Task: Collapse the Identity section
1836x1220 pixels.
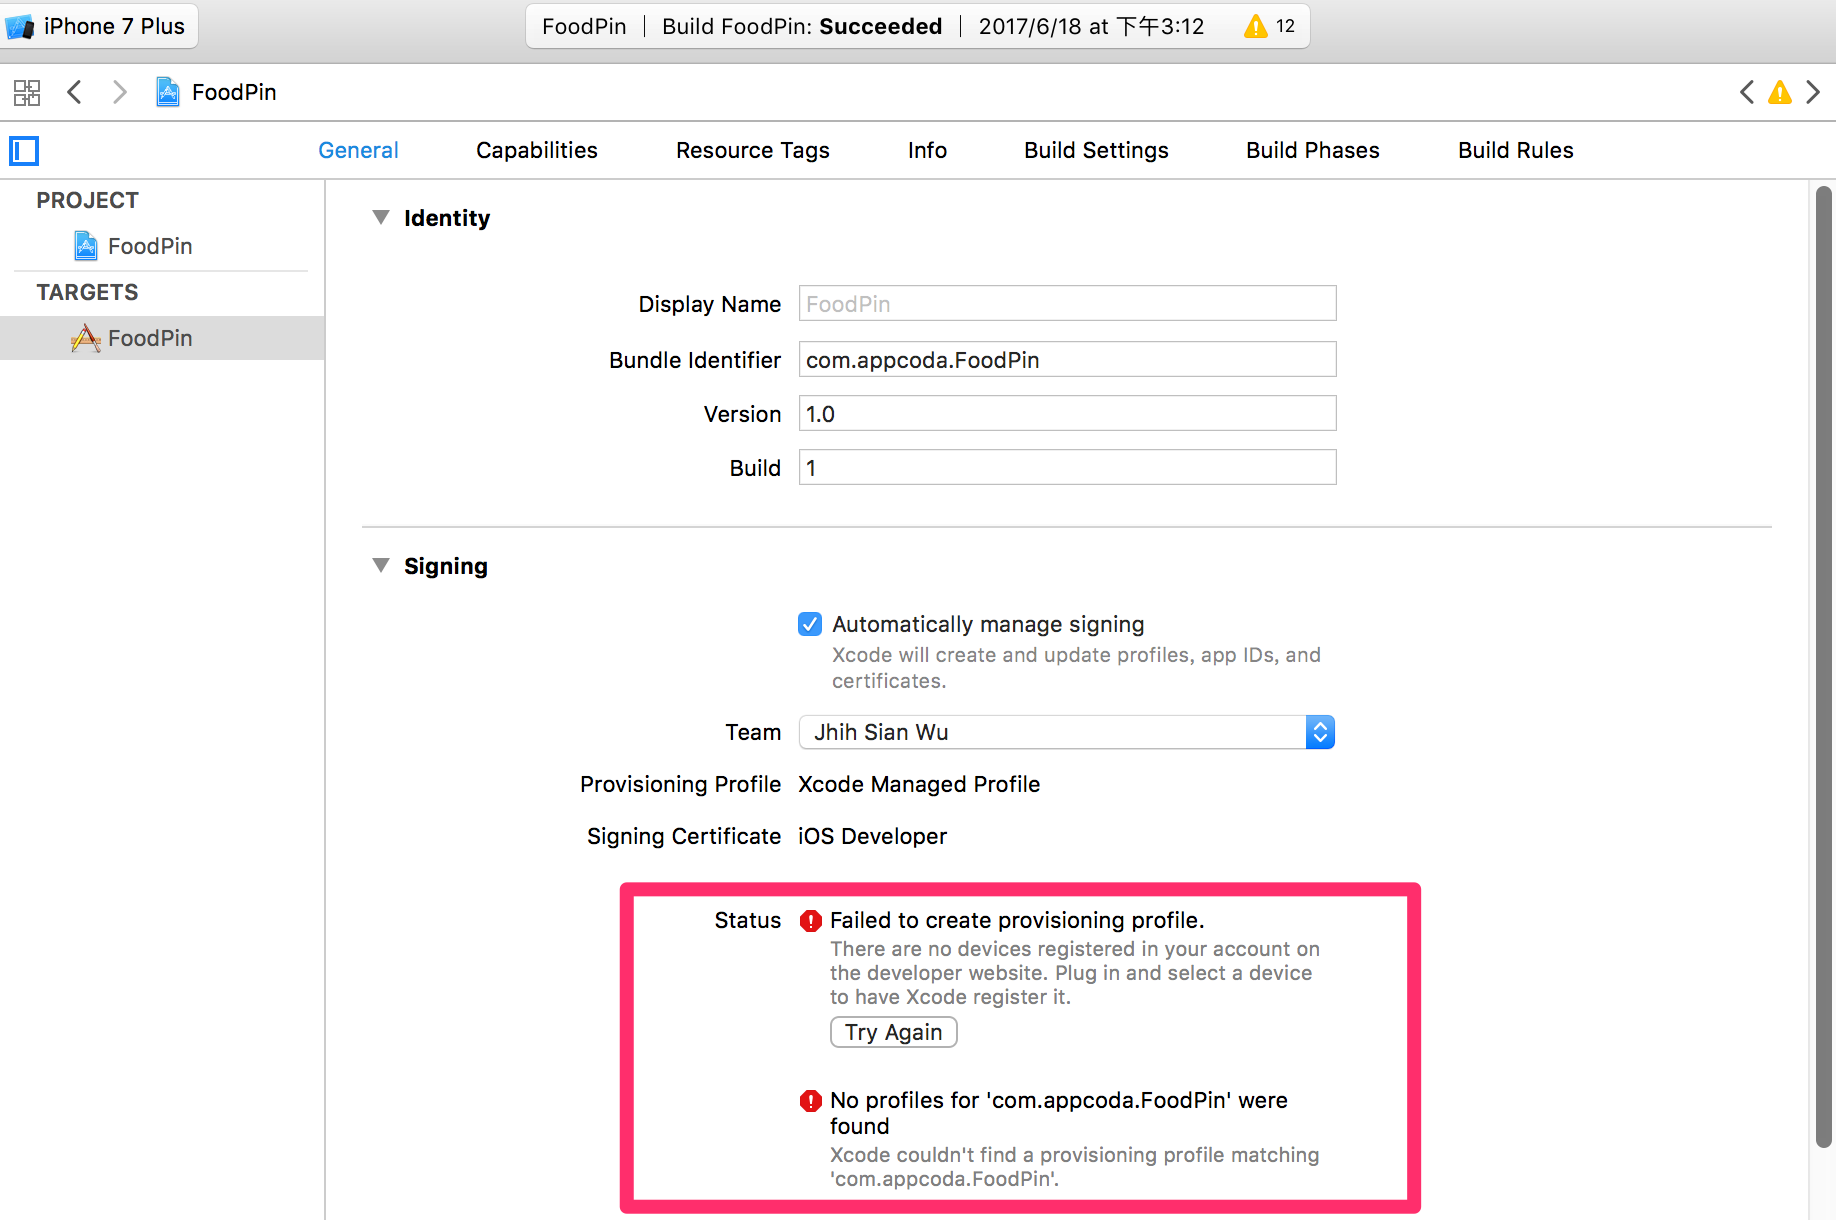Action: [x=381, y=217]
